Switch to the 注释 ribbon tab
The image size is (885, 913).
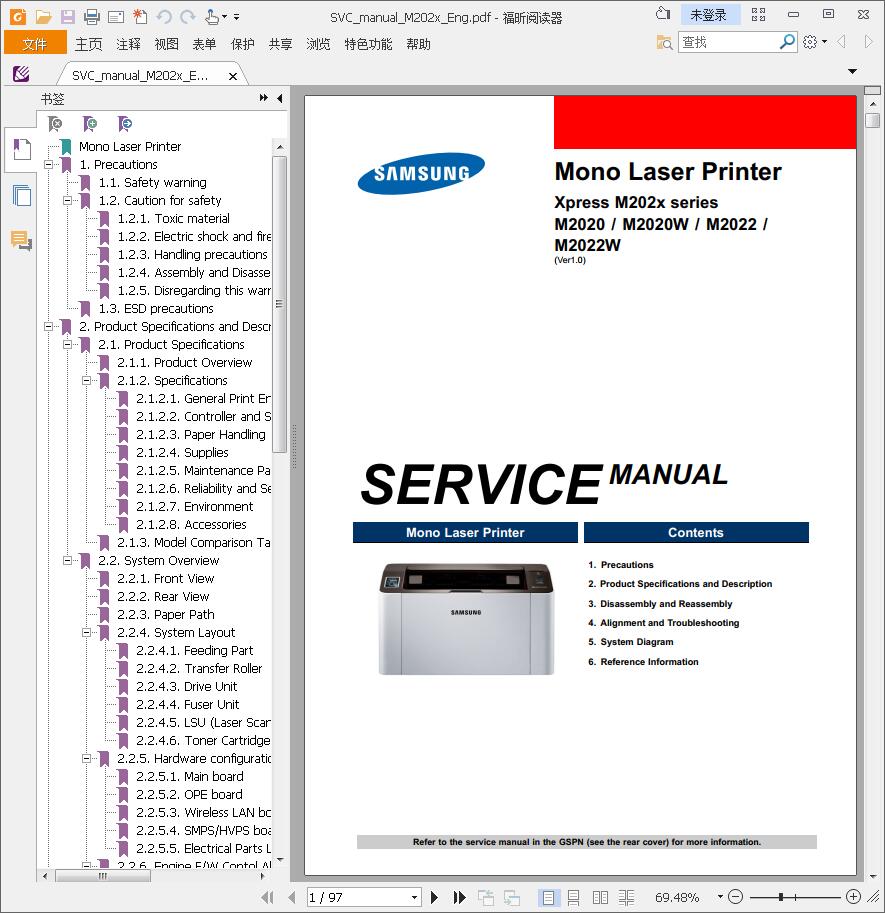tap(128, 44)
